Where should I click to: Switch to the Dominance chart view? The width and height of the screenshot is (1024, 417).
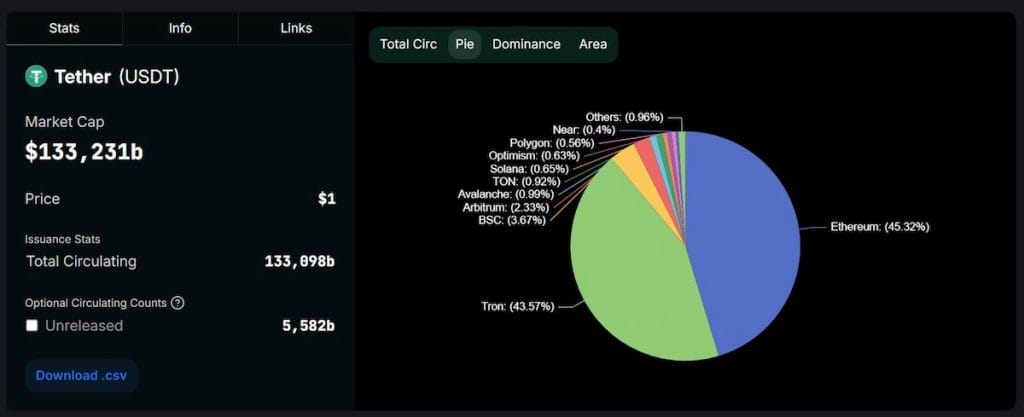pyautogui.click(x=526, y=44)
